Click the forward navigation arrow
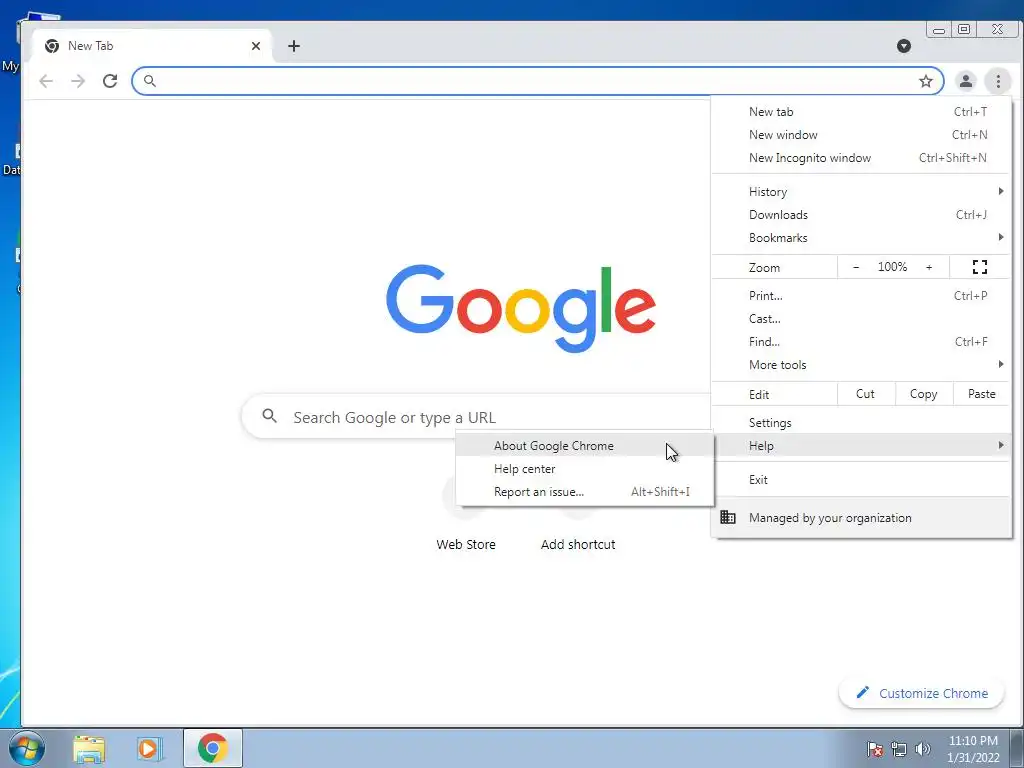The width and height of the screenshot is (1024, 768). pos(78,81)
